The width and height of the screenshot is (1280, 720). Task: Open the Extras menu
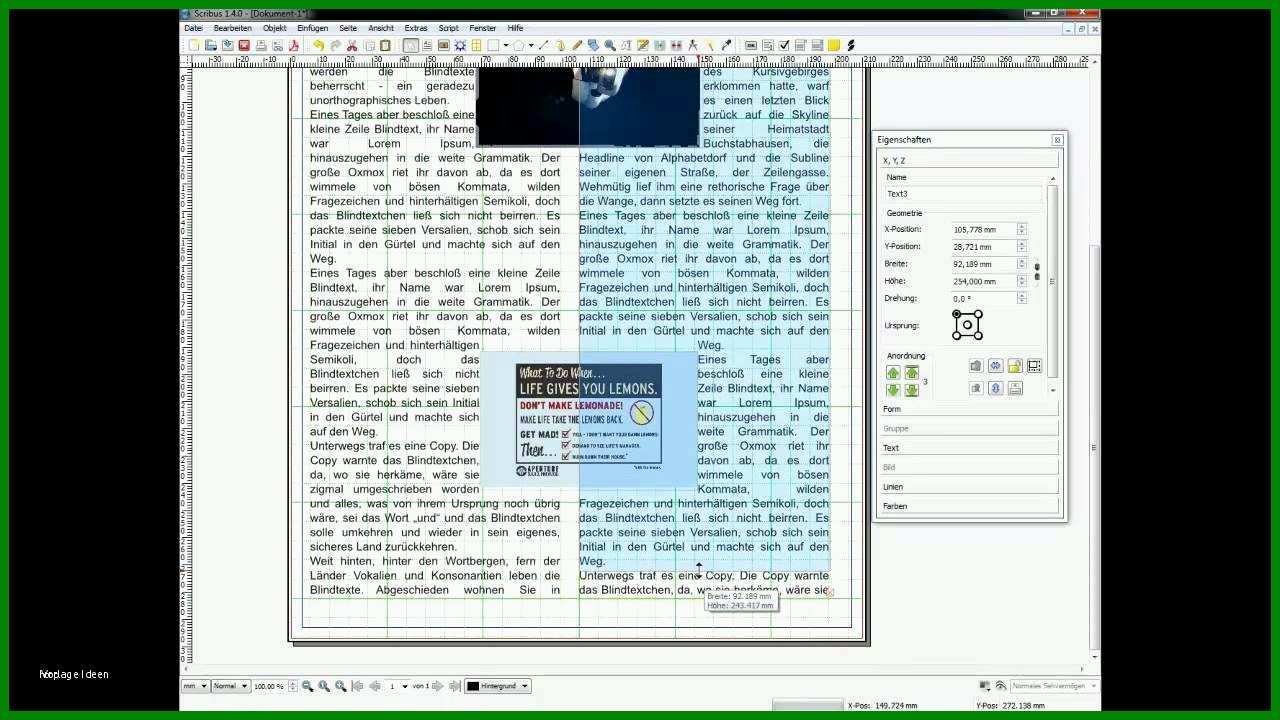coord(416,28)
